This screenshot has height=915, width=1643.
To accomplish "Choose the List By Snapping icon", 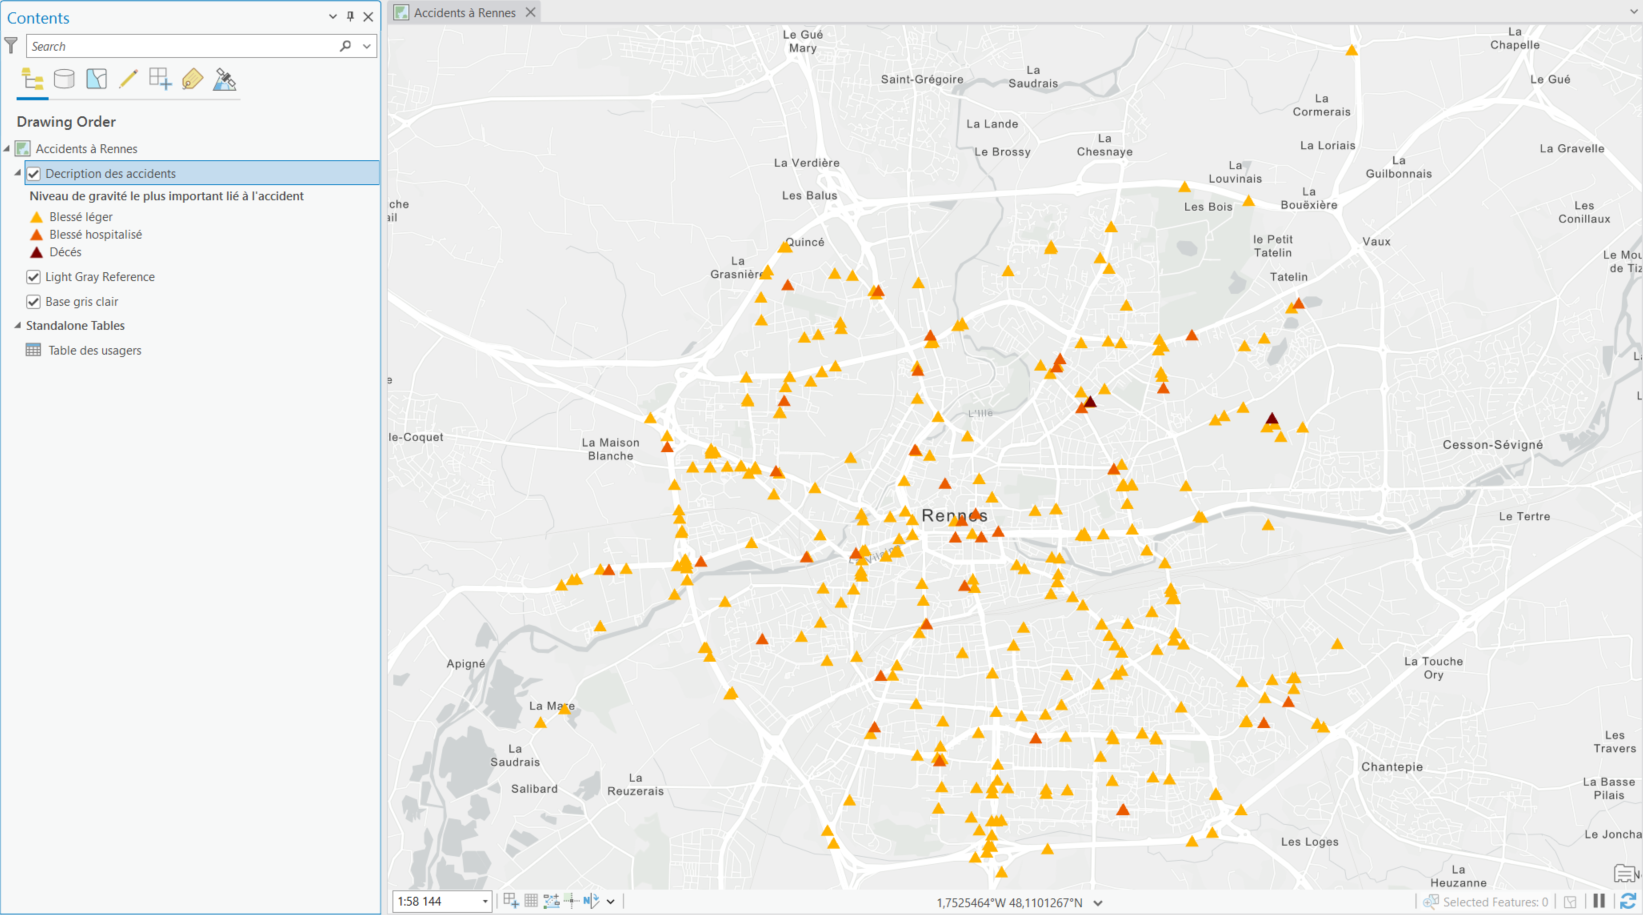I will (160, 80).
